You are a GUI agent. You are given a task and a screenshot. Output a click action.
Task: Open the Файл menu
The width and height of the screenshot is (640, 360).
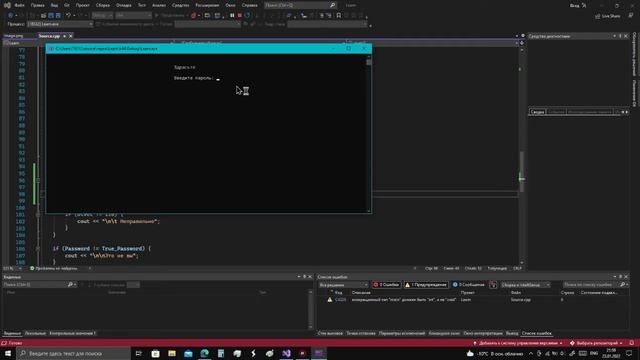pyautogui.click(x=19, y=5)
